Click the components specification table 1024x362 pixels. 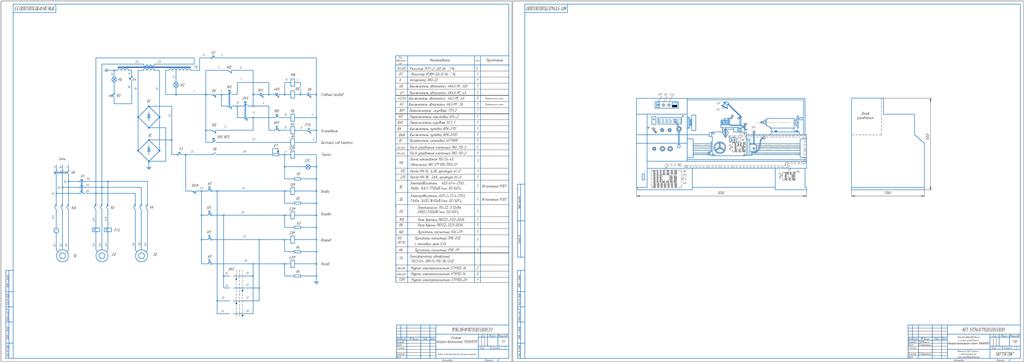click(x=453, y=169)
